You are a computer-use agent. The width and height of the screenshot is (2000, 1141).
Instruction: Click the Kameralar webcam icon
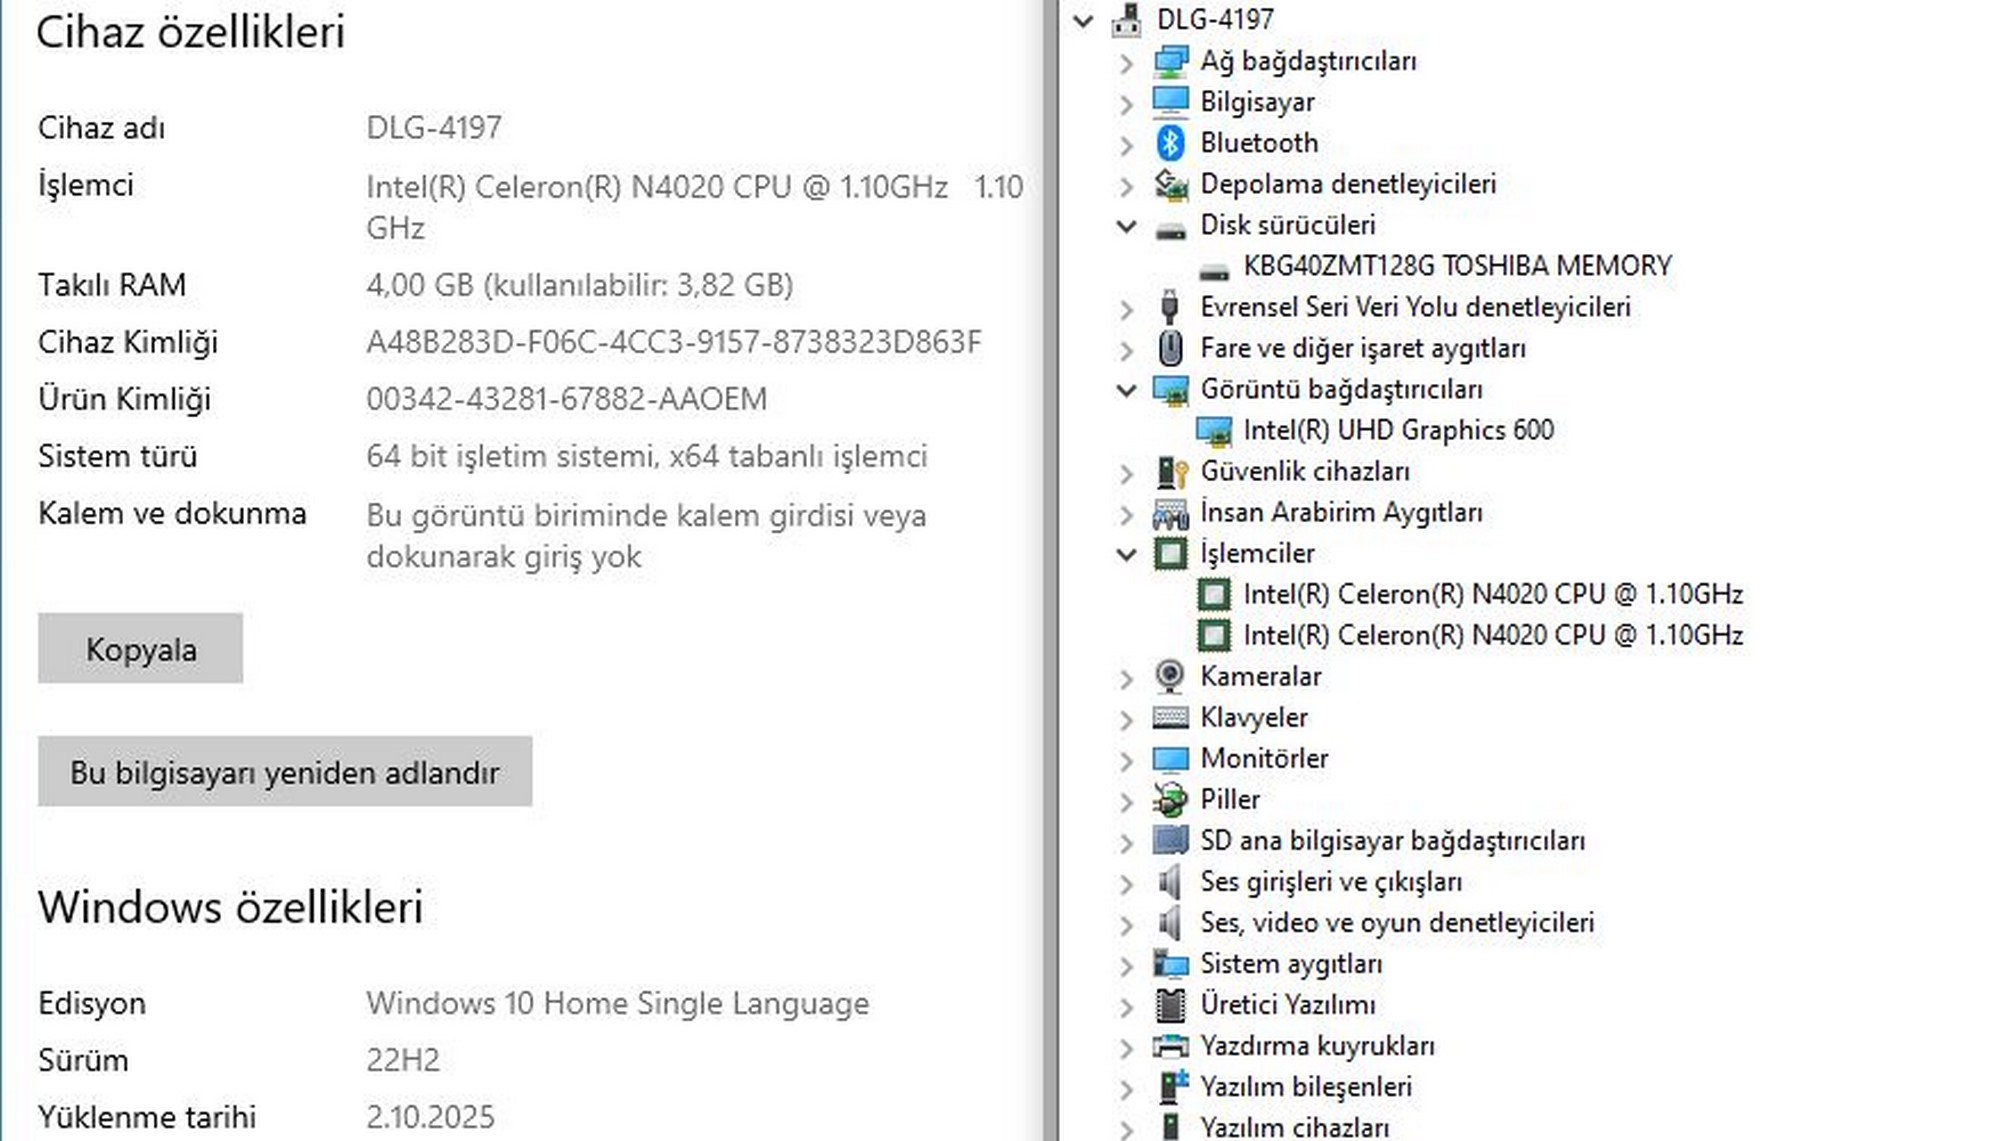pos(1170,676)
